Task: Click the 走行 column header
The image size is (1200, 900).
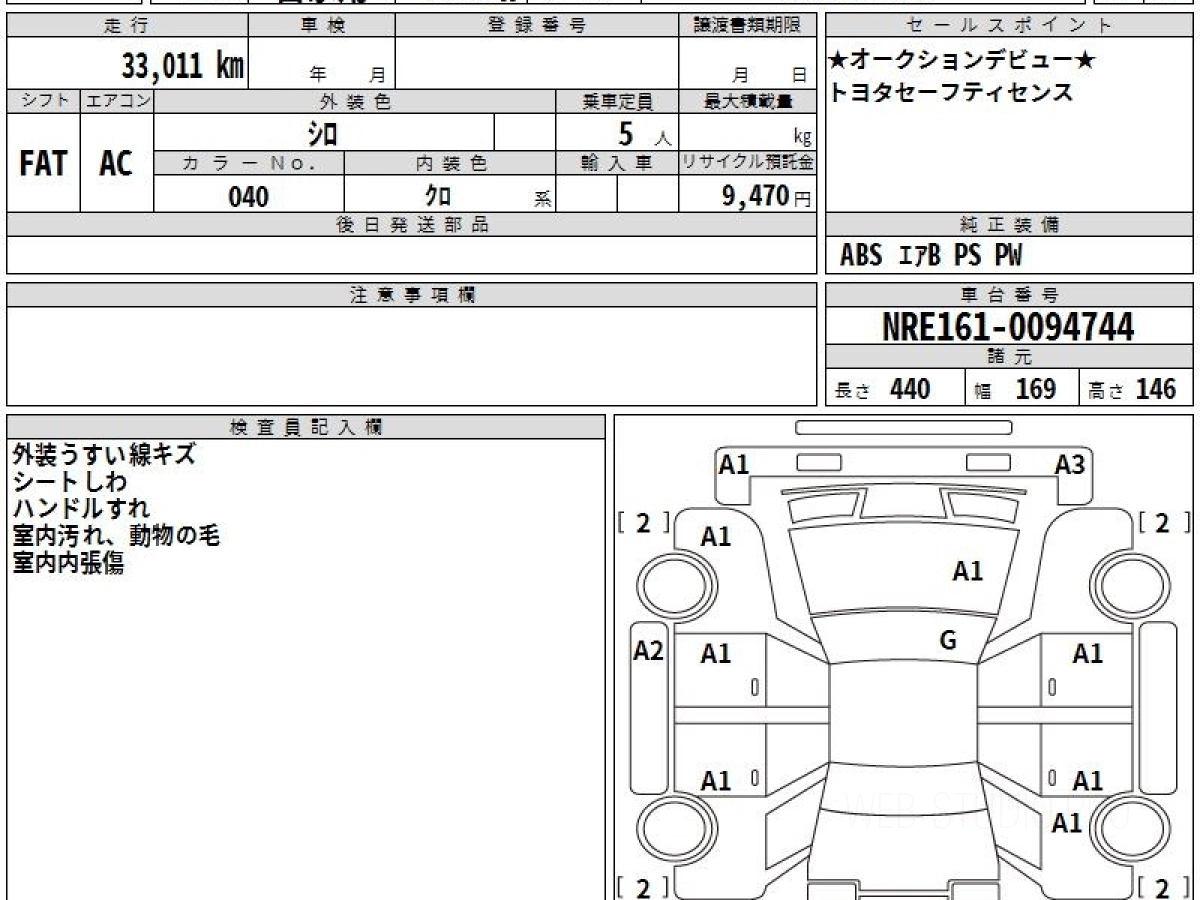Action: coord(127,26)
